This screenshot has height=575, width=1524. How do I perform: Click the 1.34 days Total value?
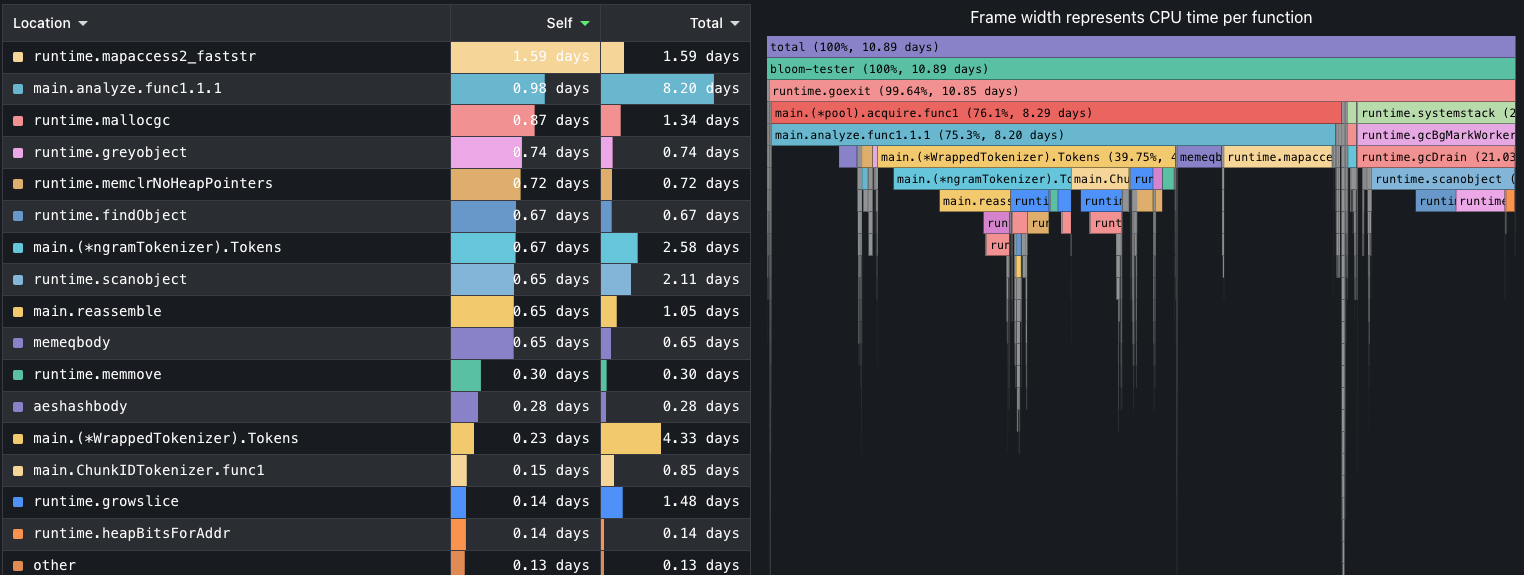(x=701, y=121)
